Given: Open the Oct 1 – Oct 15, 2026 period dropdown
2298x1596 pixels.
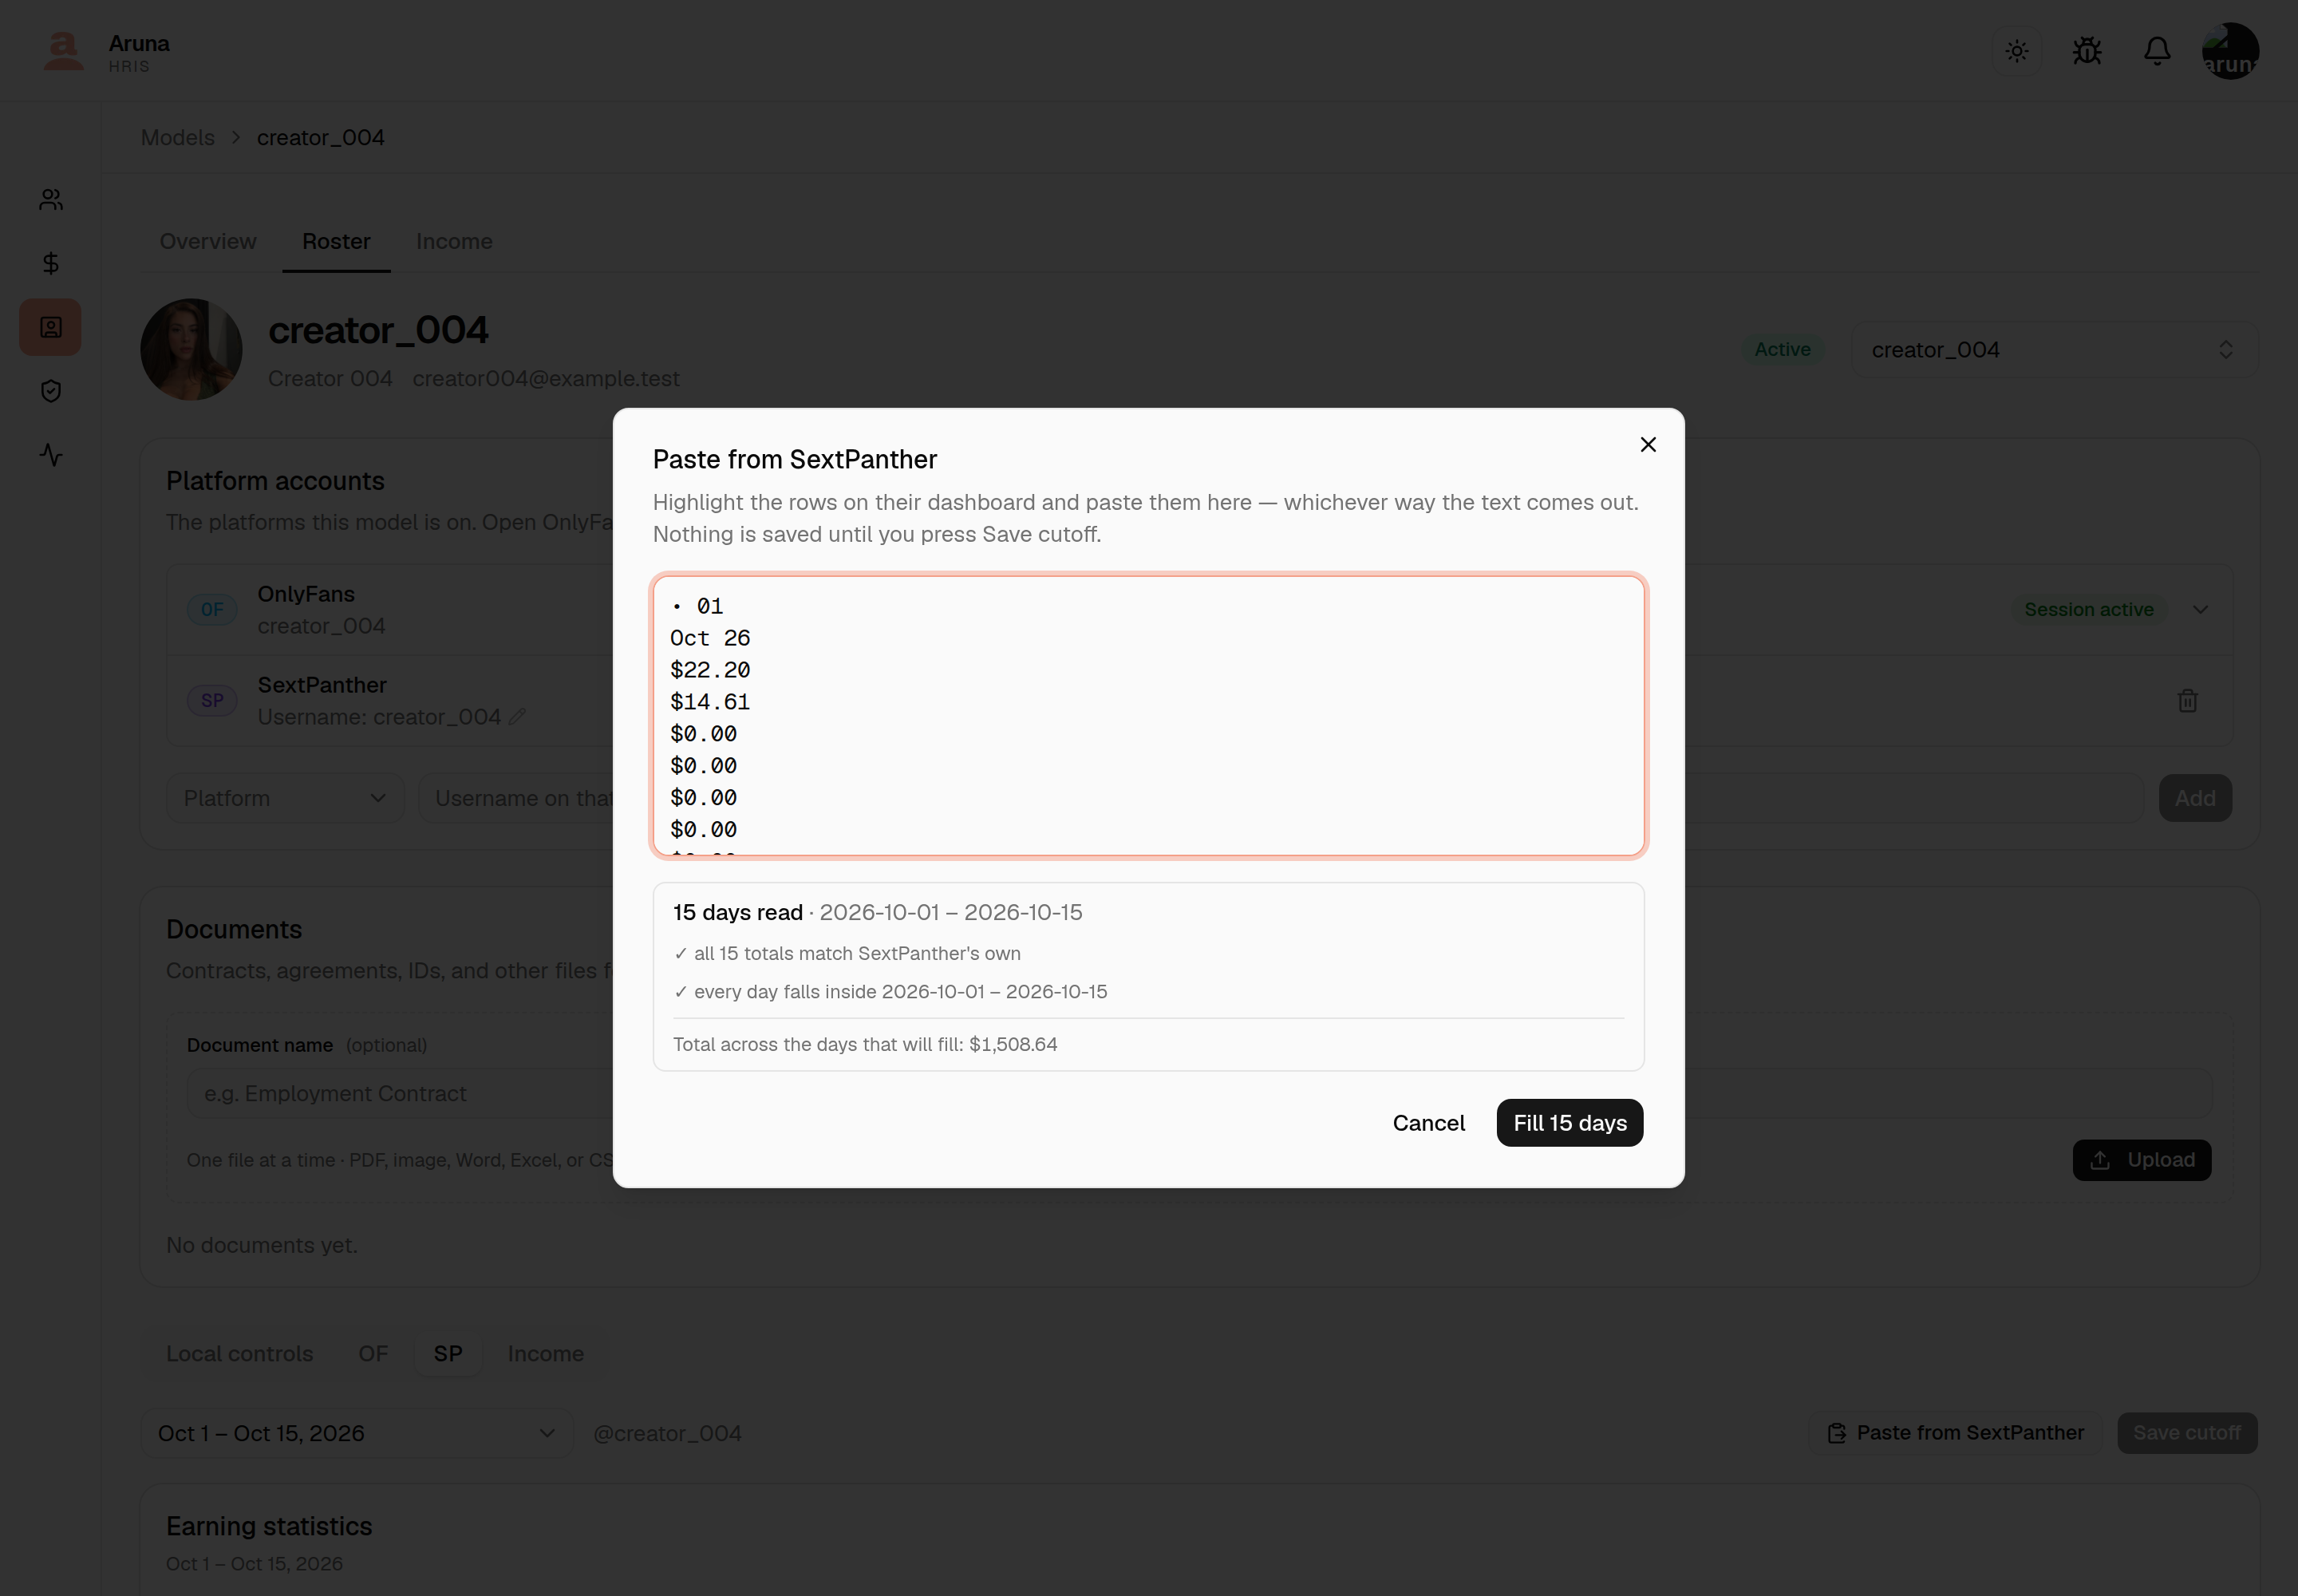Looking at the screenshot, I should coord(357,1433).
